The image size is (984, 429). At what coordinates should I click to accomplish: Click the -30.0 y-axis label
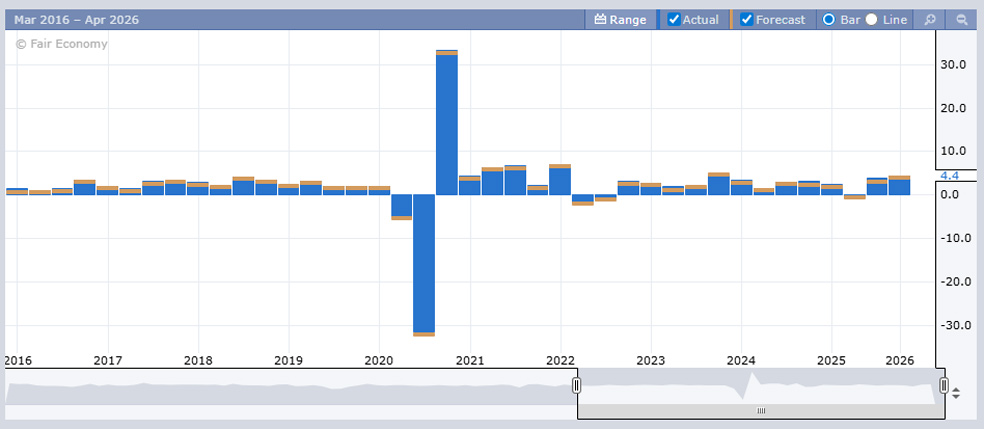click(957, 325)
